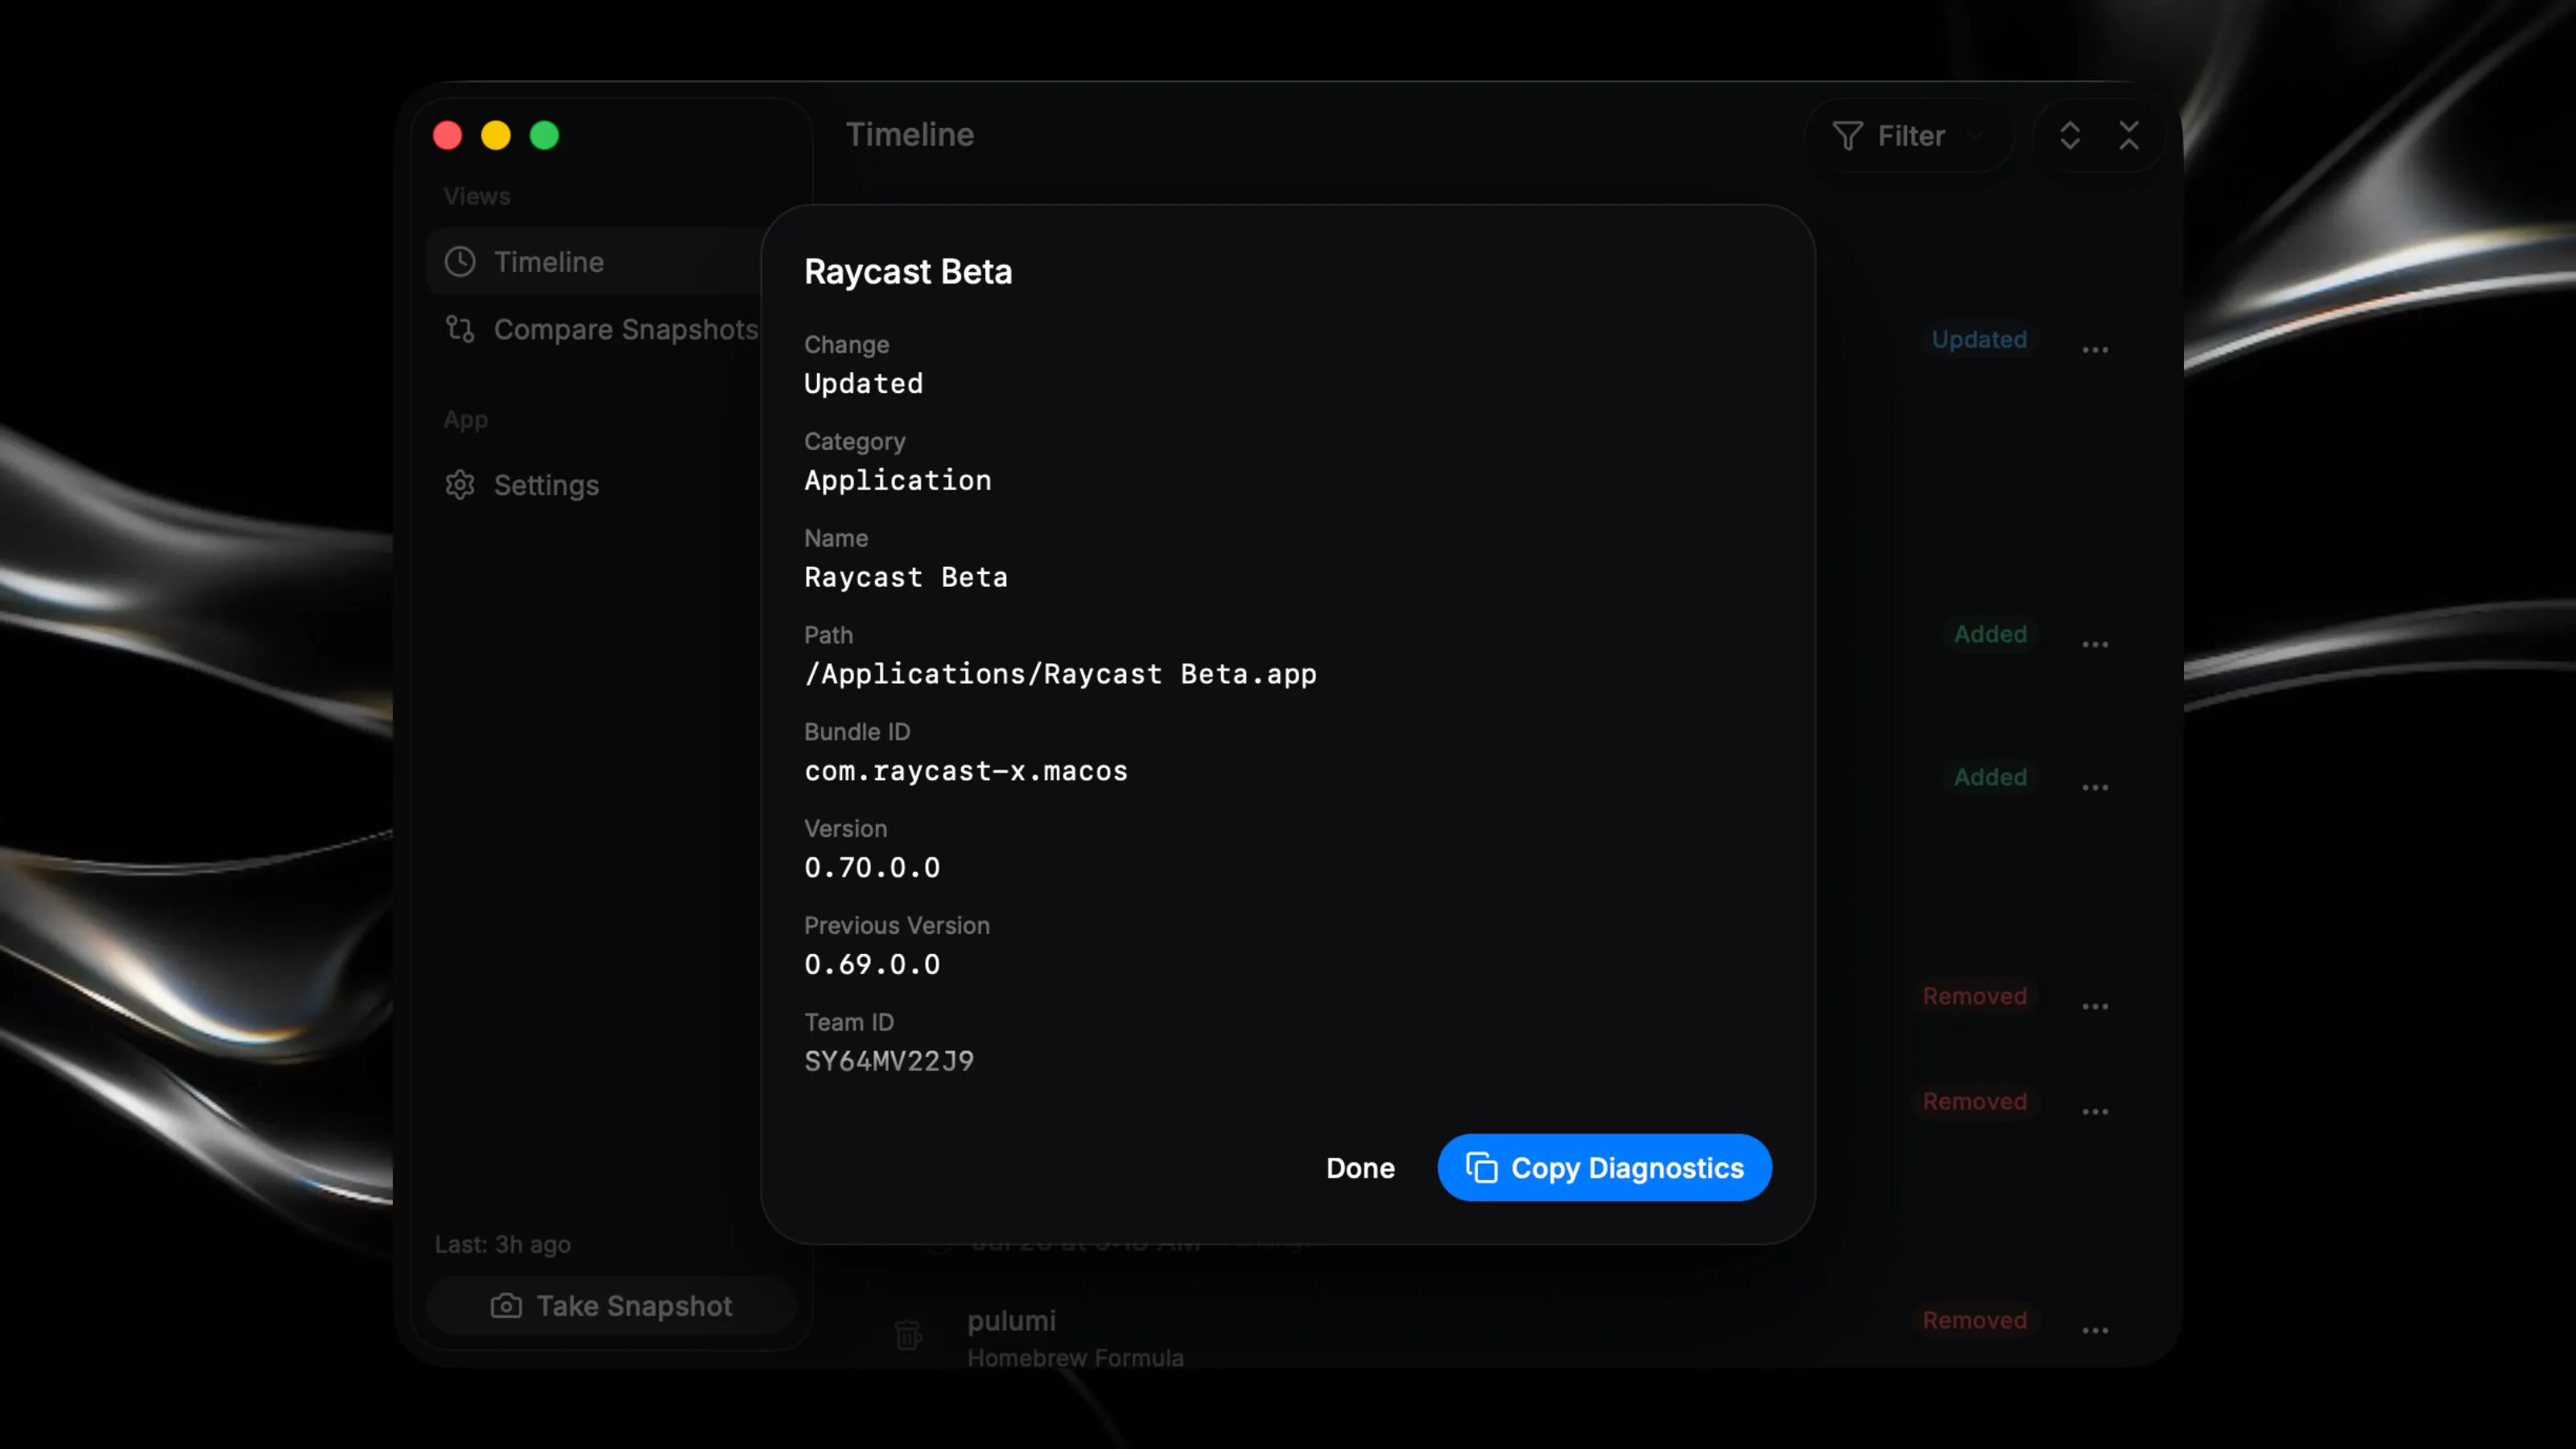The height and width of the screenshot is (1449, 2576).
Task: Open more options for first Added entry
Action: pyautogui.click(x=2095, y=645)
